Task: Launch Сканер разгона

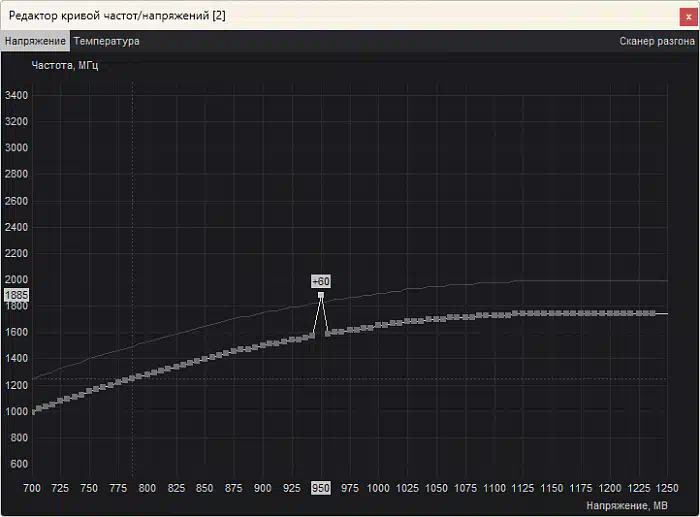Action: pyautogui.click(x=656, y=41)
